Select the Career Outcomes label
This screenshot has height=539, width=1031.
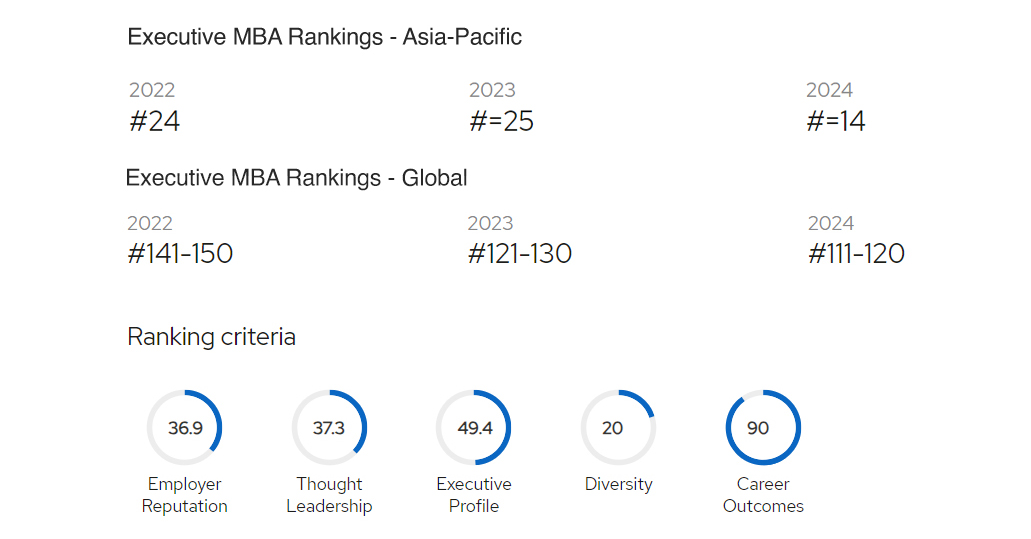click(763, 495)
